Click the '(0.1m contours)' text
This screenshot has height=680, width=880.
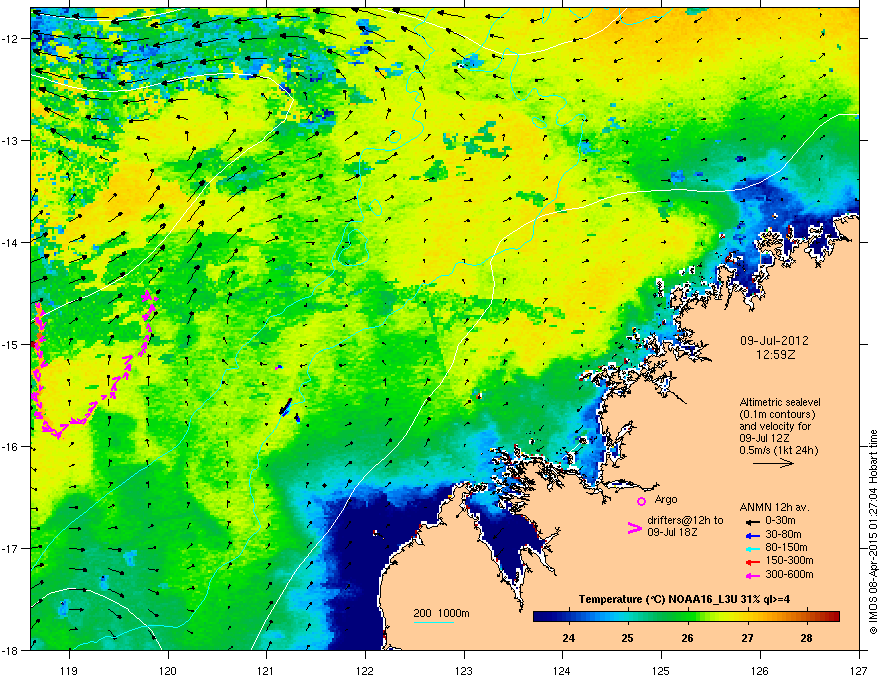(777, 415)
